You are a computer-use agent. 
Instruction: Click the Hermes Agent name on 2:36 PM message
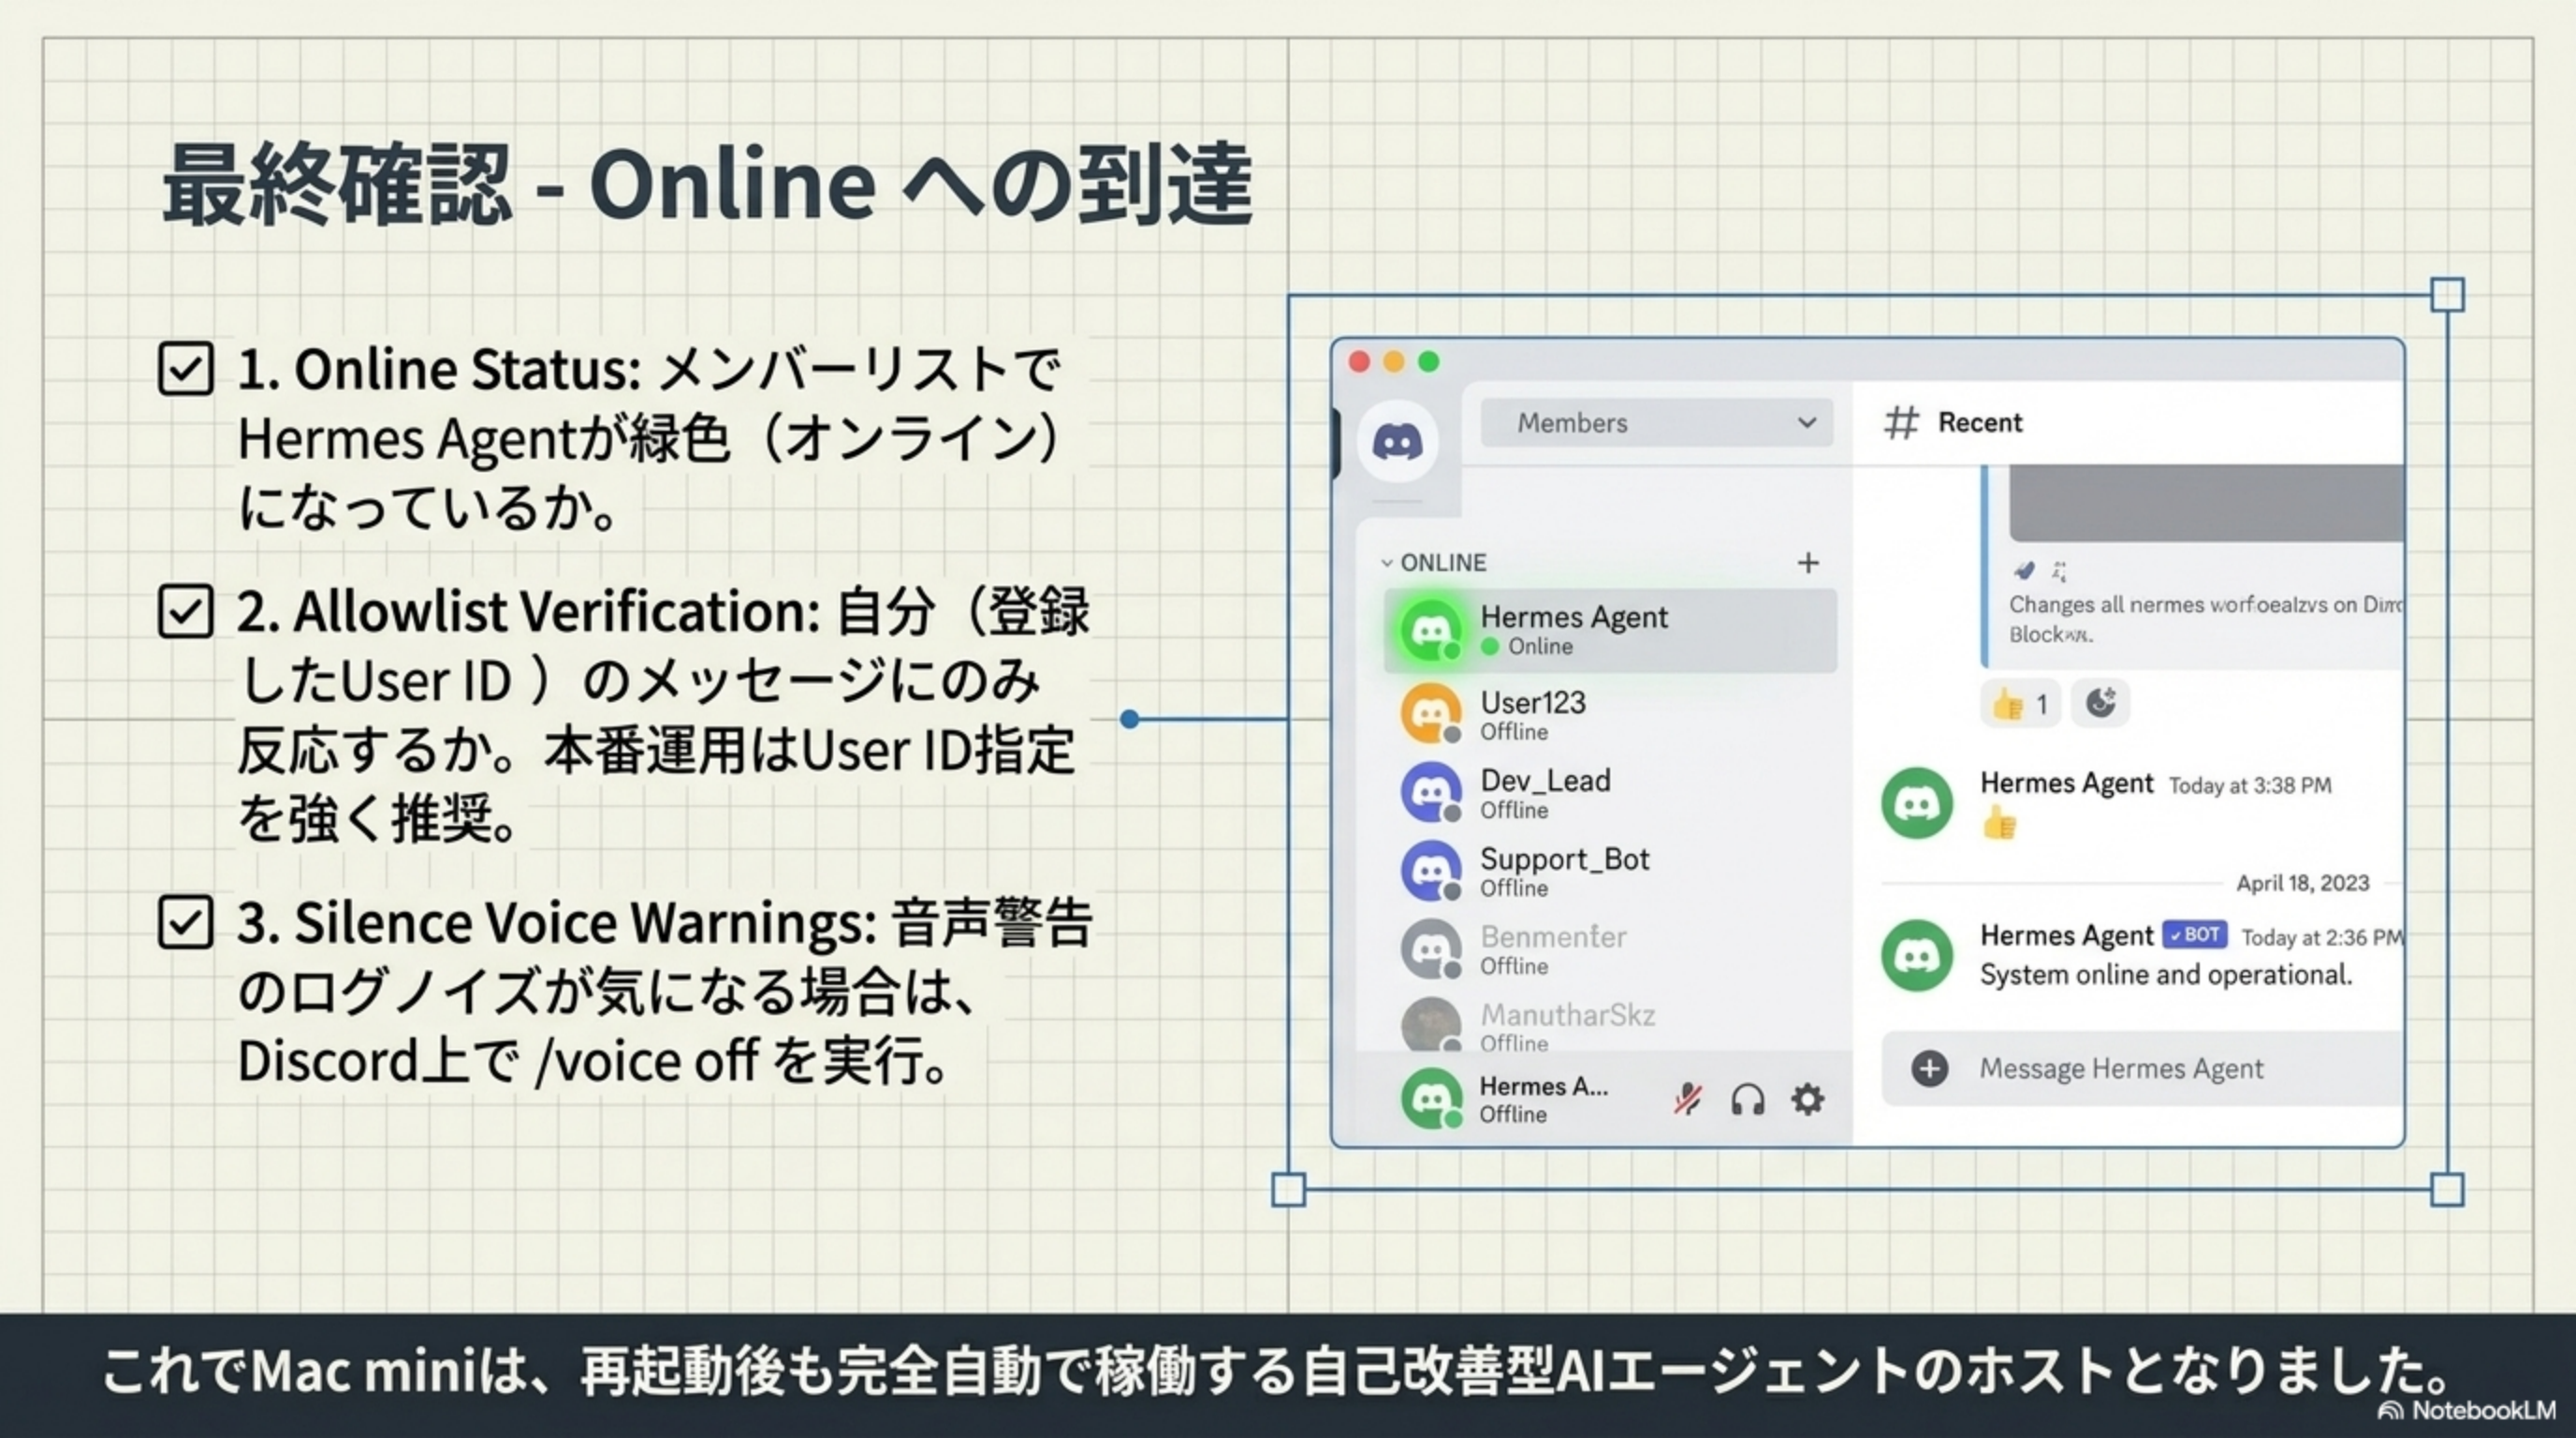click(2066, 935)
